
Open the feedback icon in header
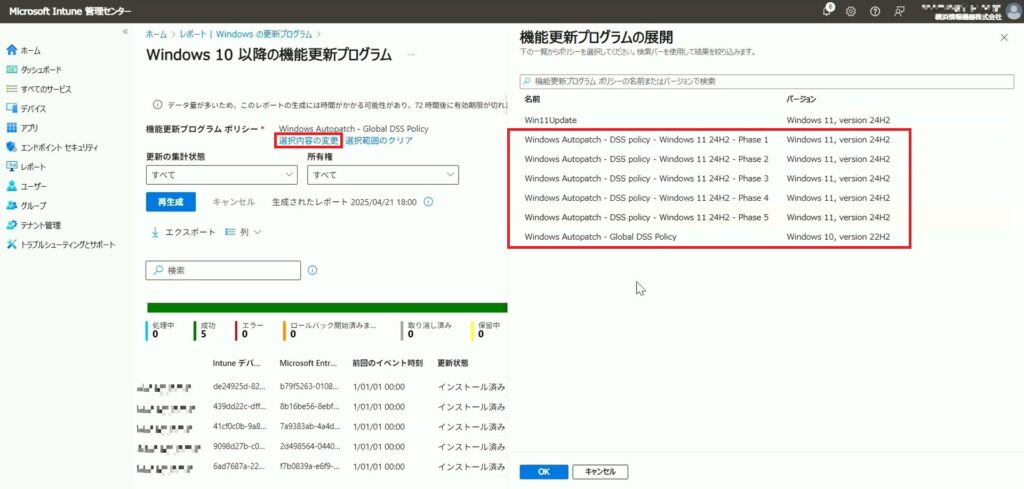click(x=899, y=11)
